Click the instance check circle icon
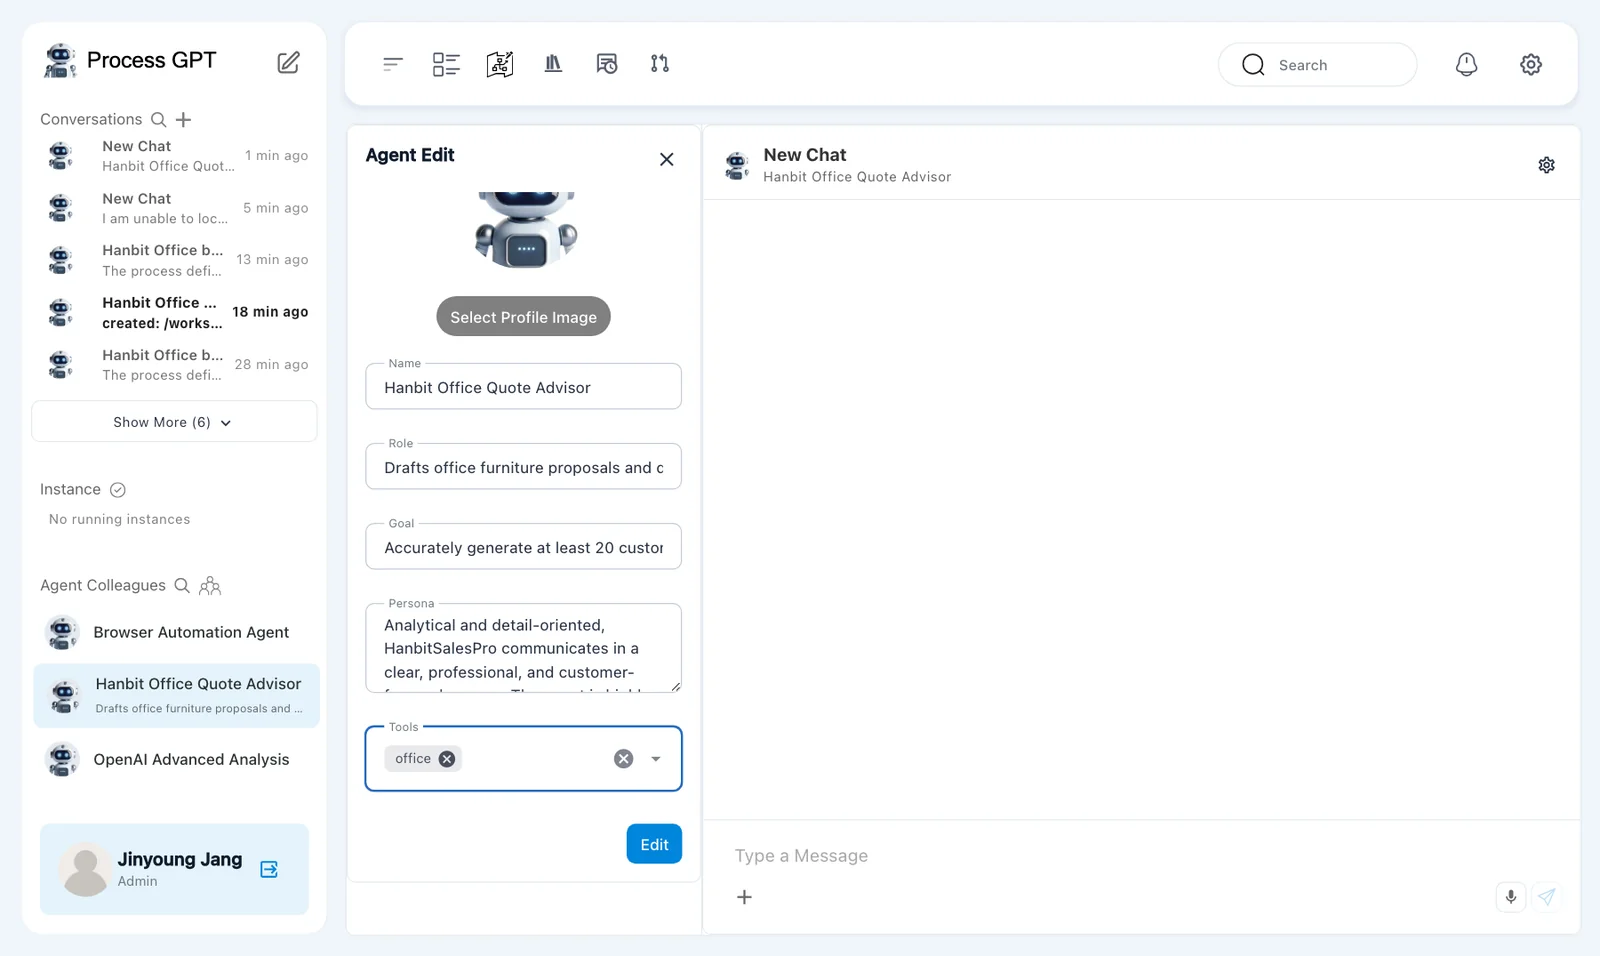Screen dimensions: 1600x956 click(x=118, y=490)
